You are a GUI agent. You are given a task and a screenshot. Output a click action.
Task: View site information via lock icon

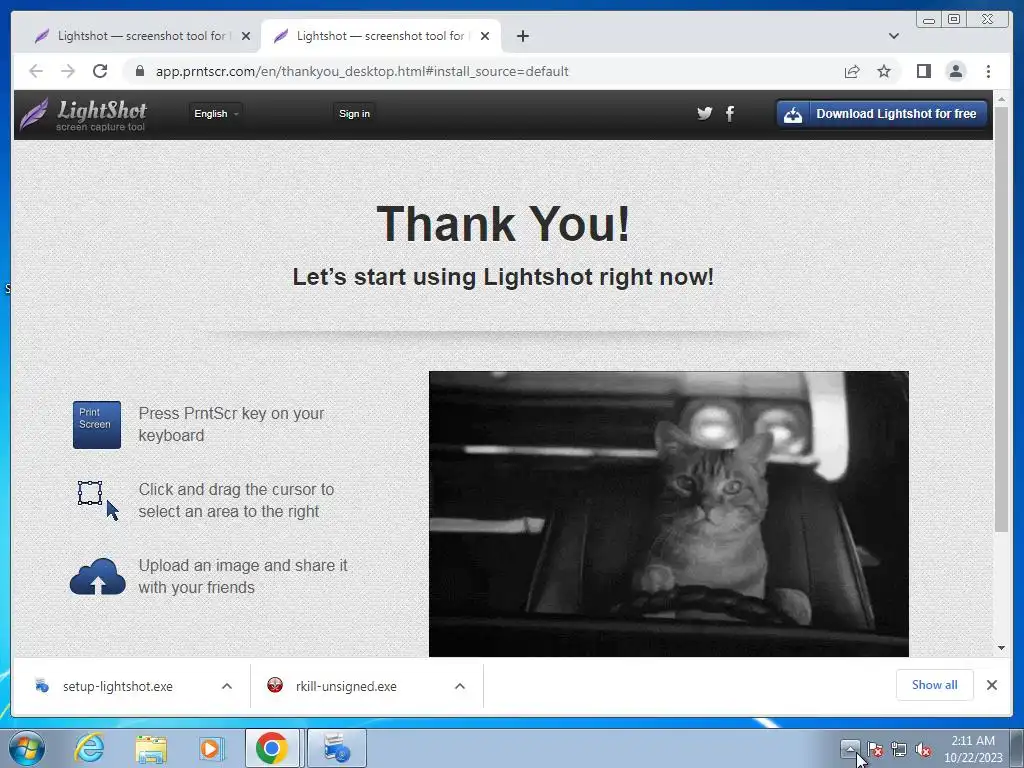pos(139,71)
